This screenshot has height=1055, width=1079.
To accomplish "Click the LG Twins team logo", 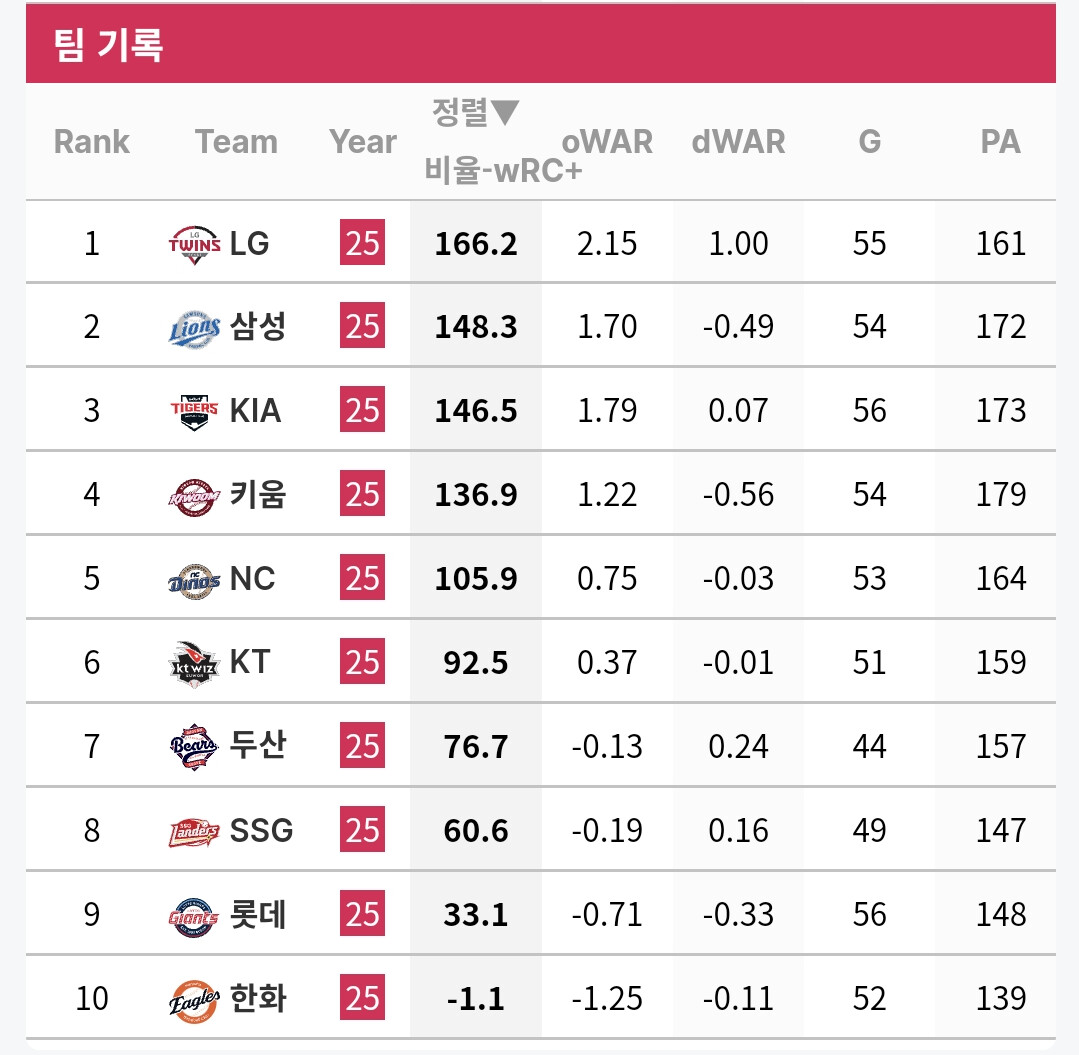I will coord(195,244).
